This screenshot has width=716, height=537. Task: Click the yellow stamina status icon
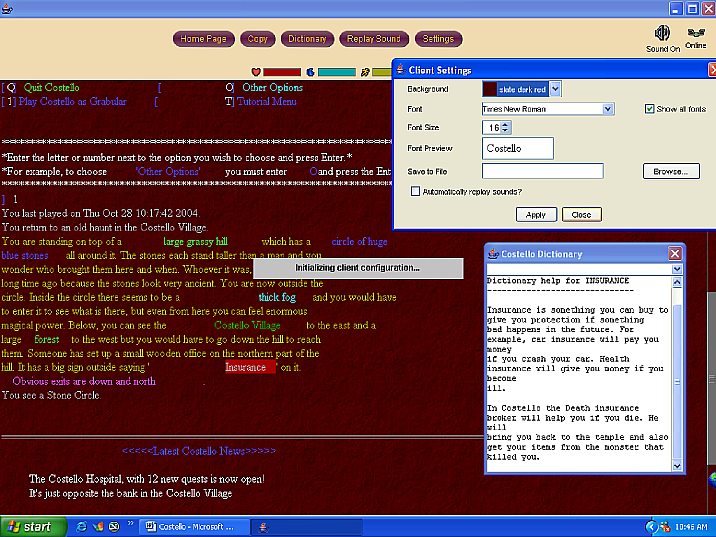pyautogui.click(x=365, y=72)
